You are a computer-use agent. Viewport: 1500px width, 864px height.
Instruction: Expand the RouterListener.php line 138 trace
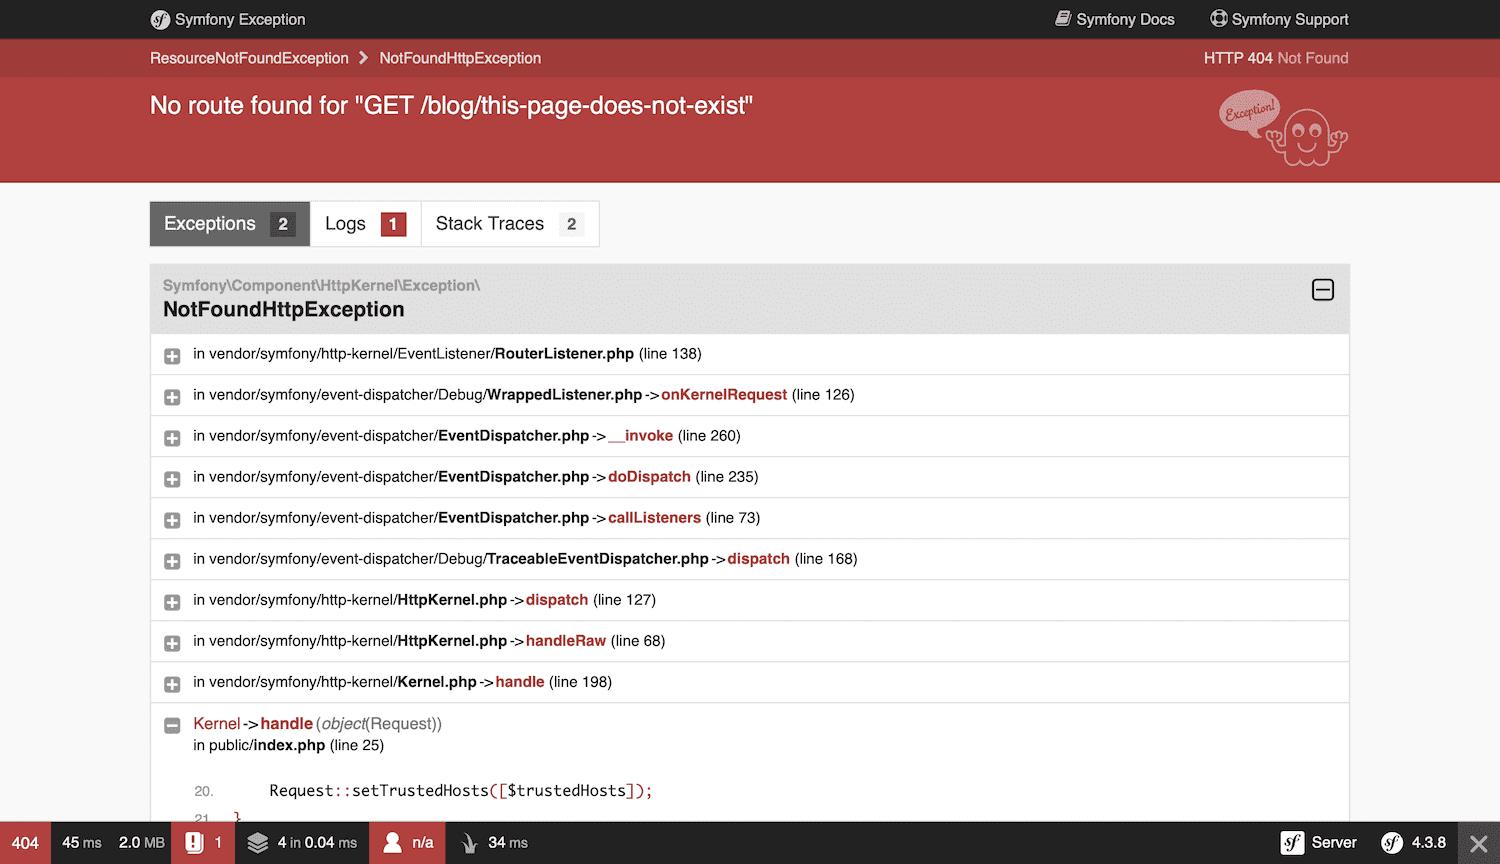coord(172,356)
